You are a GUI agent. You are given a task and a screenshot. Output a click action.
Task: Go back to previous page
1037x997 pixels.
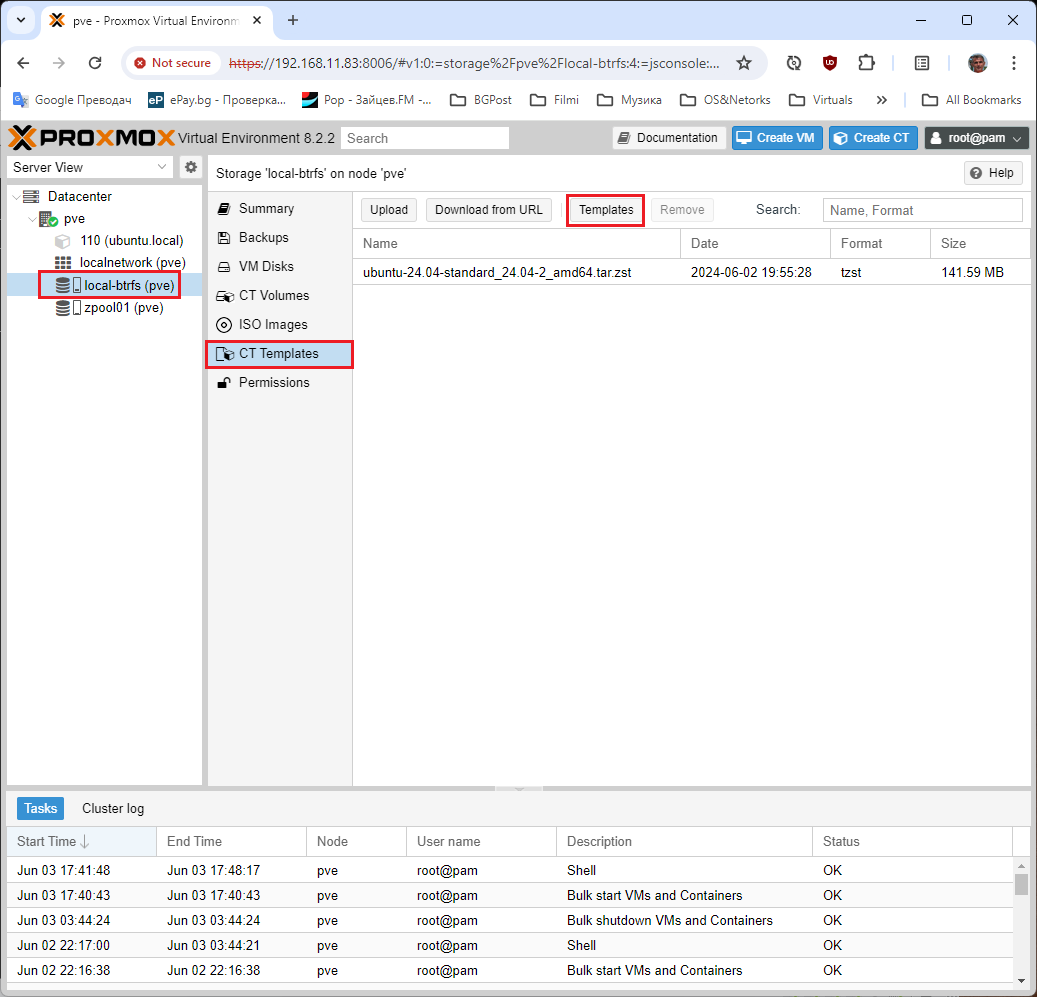23,63
